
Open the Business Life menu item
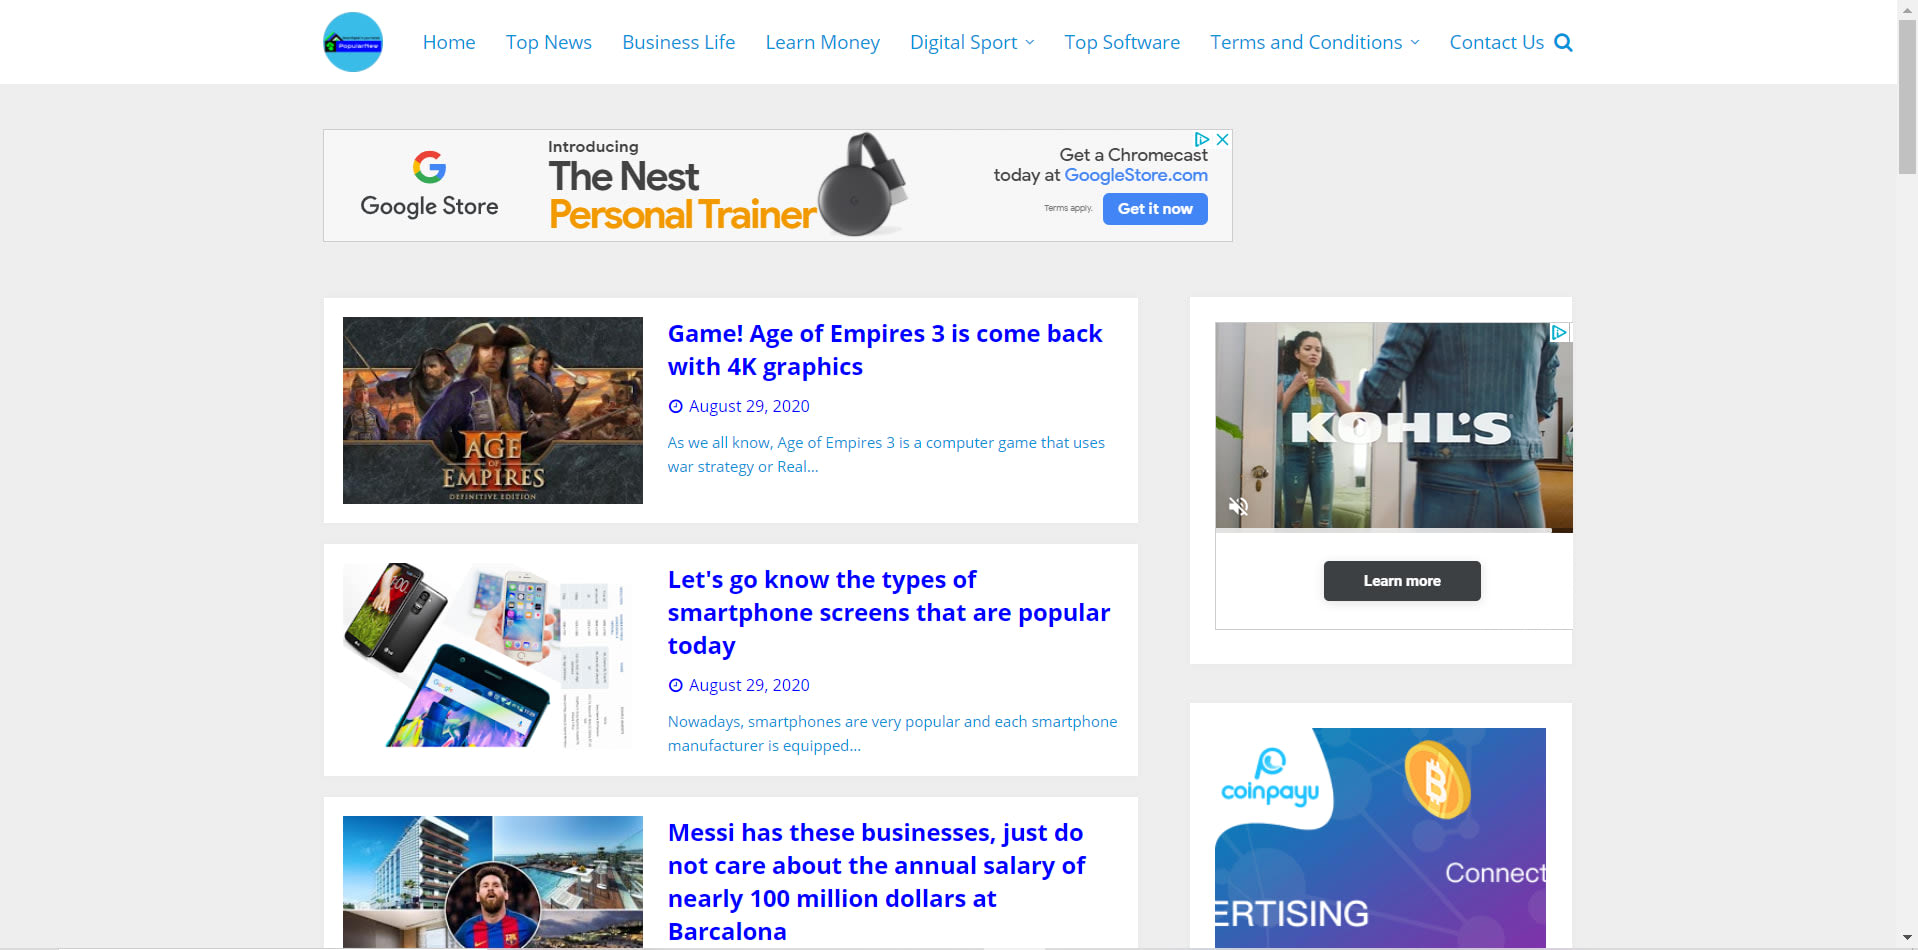coord(678,42)
